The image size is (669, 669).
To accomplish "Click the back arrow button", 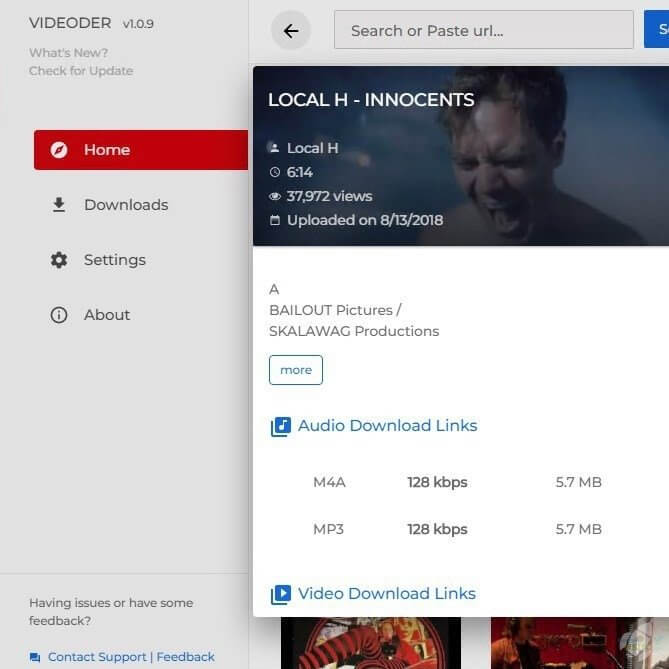I will click(x=291, y=31).
